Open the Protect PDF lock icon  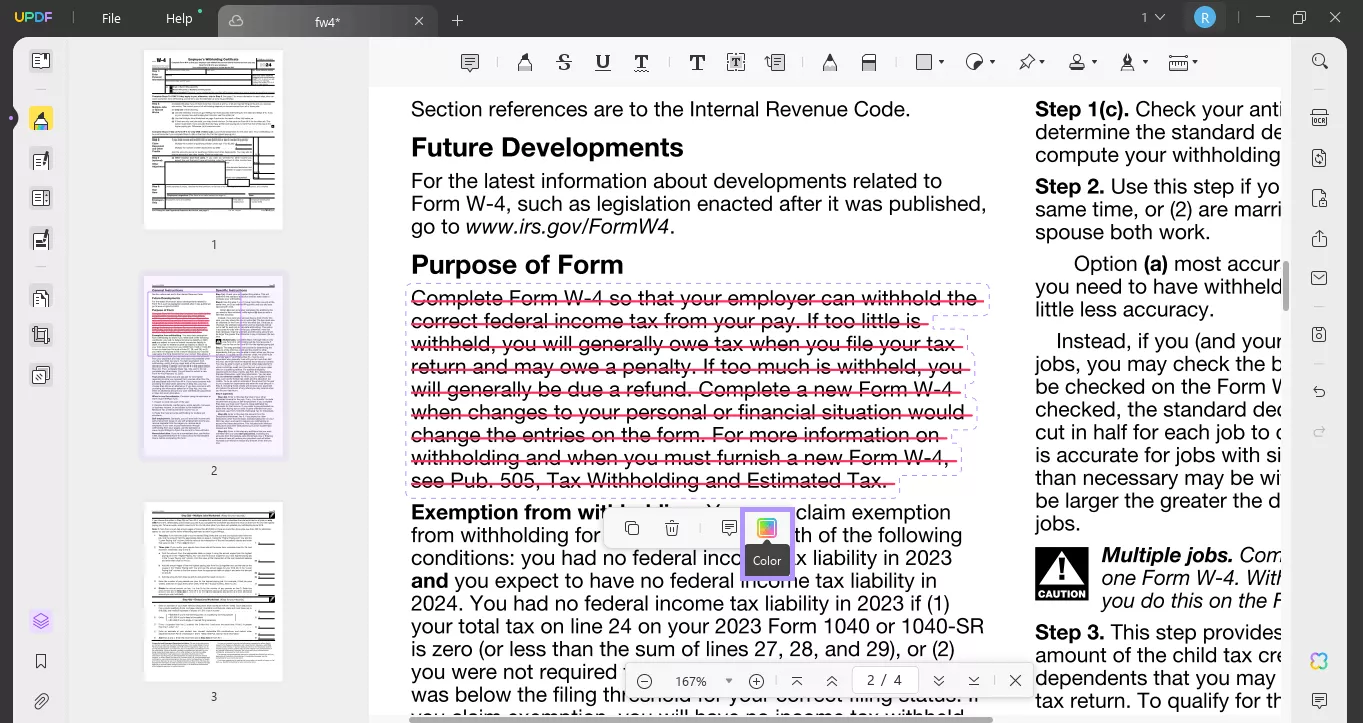[x=1320, y=198]
